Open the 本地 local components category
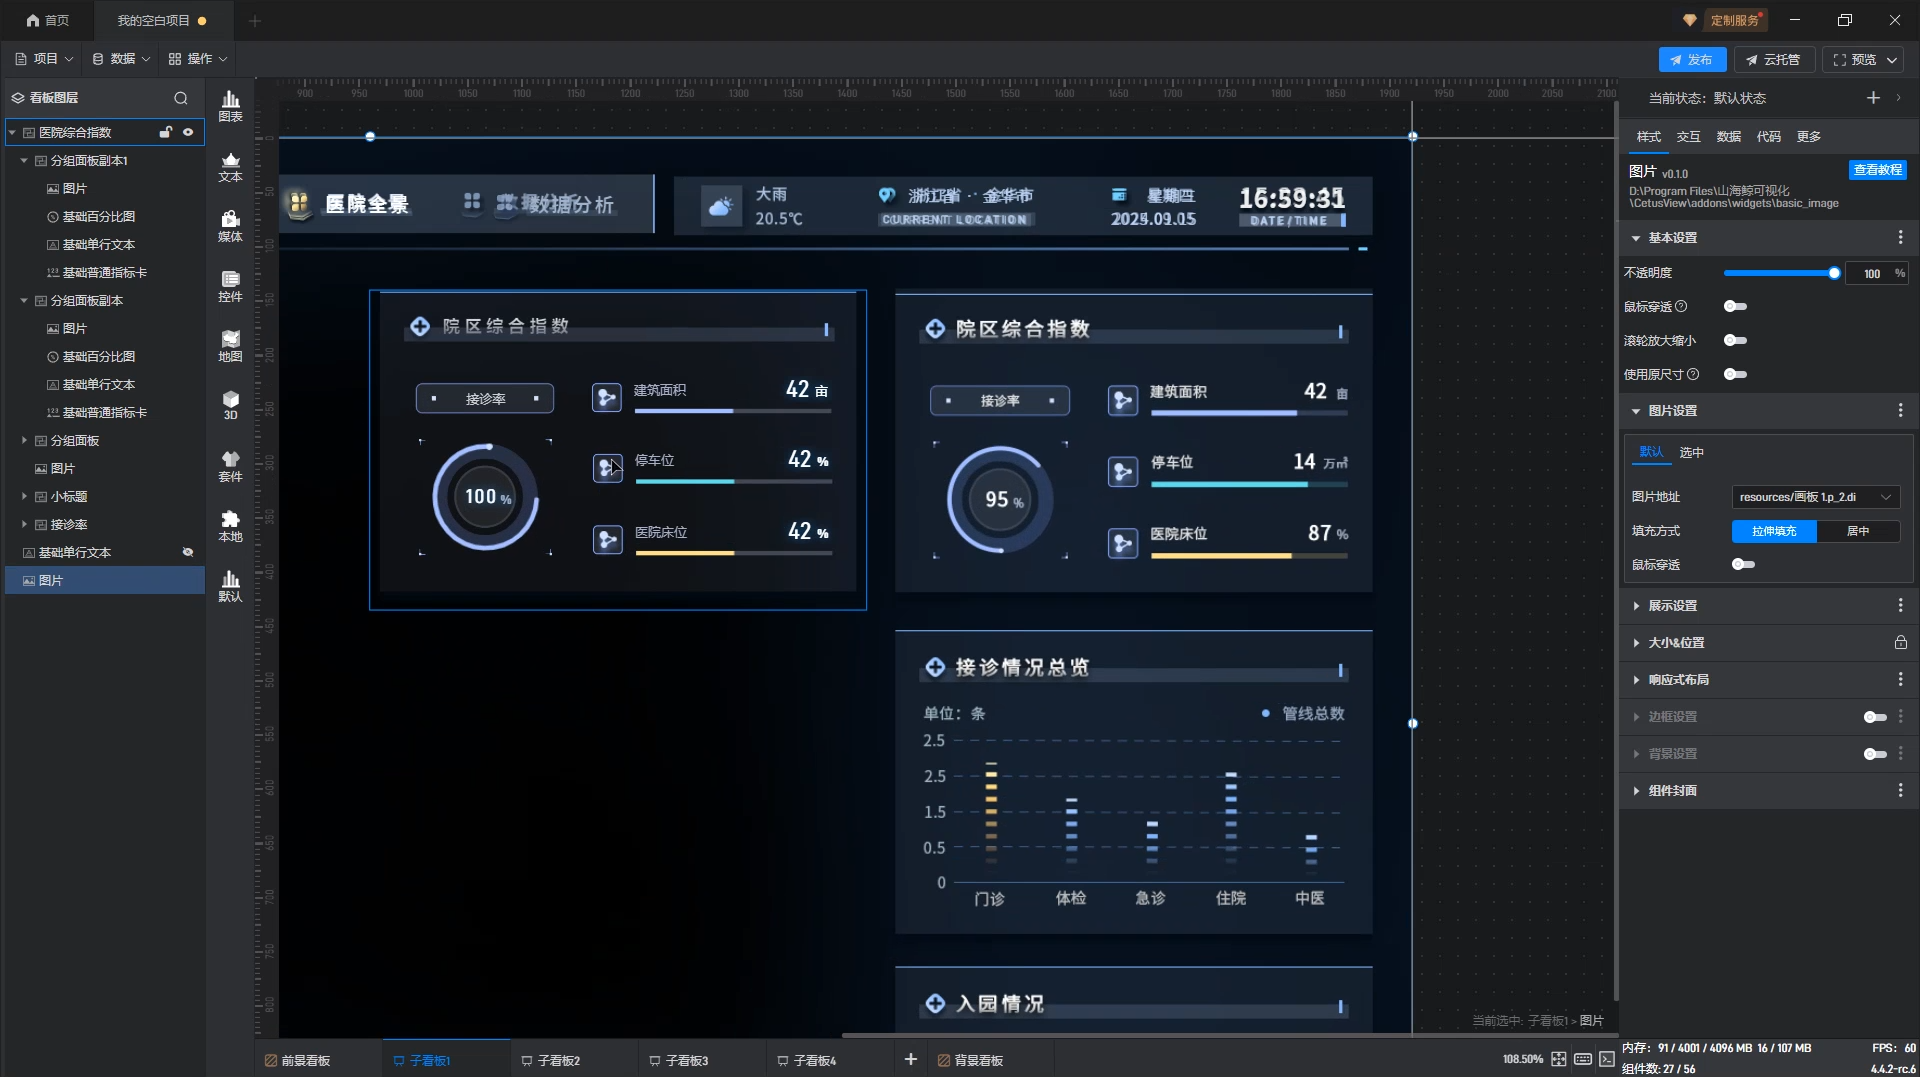1920x1077 pixels. [x=230, y=526]
